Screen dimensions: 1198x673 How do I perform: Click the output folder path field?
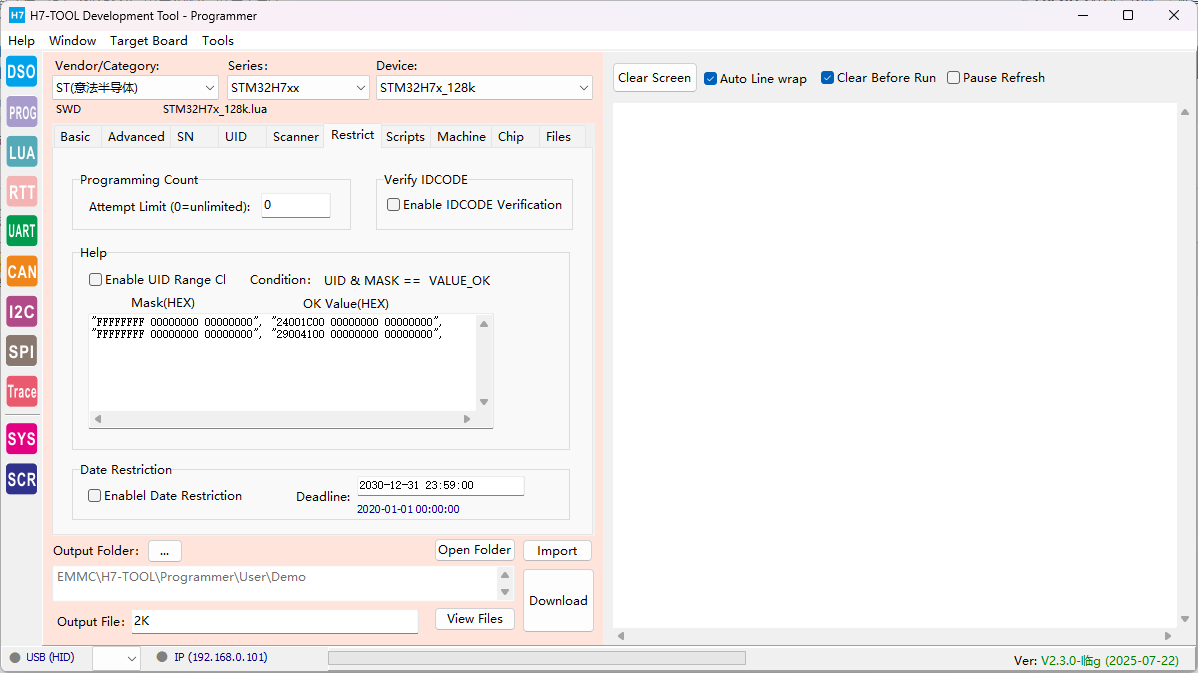coord(276,584)
